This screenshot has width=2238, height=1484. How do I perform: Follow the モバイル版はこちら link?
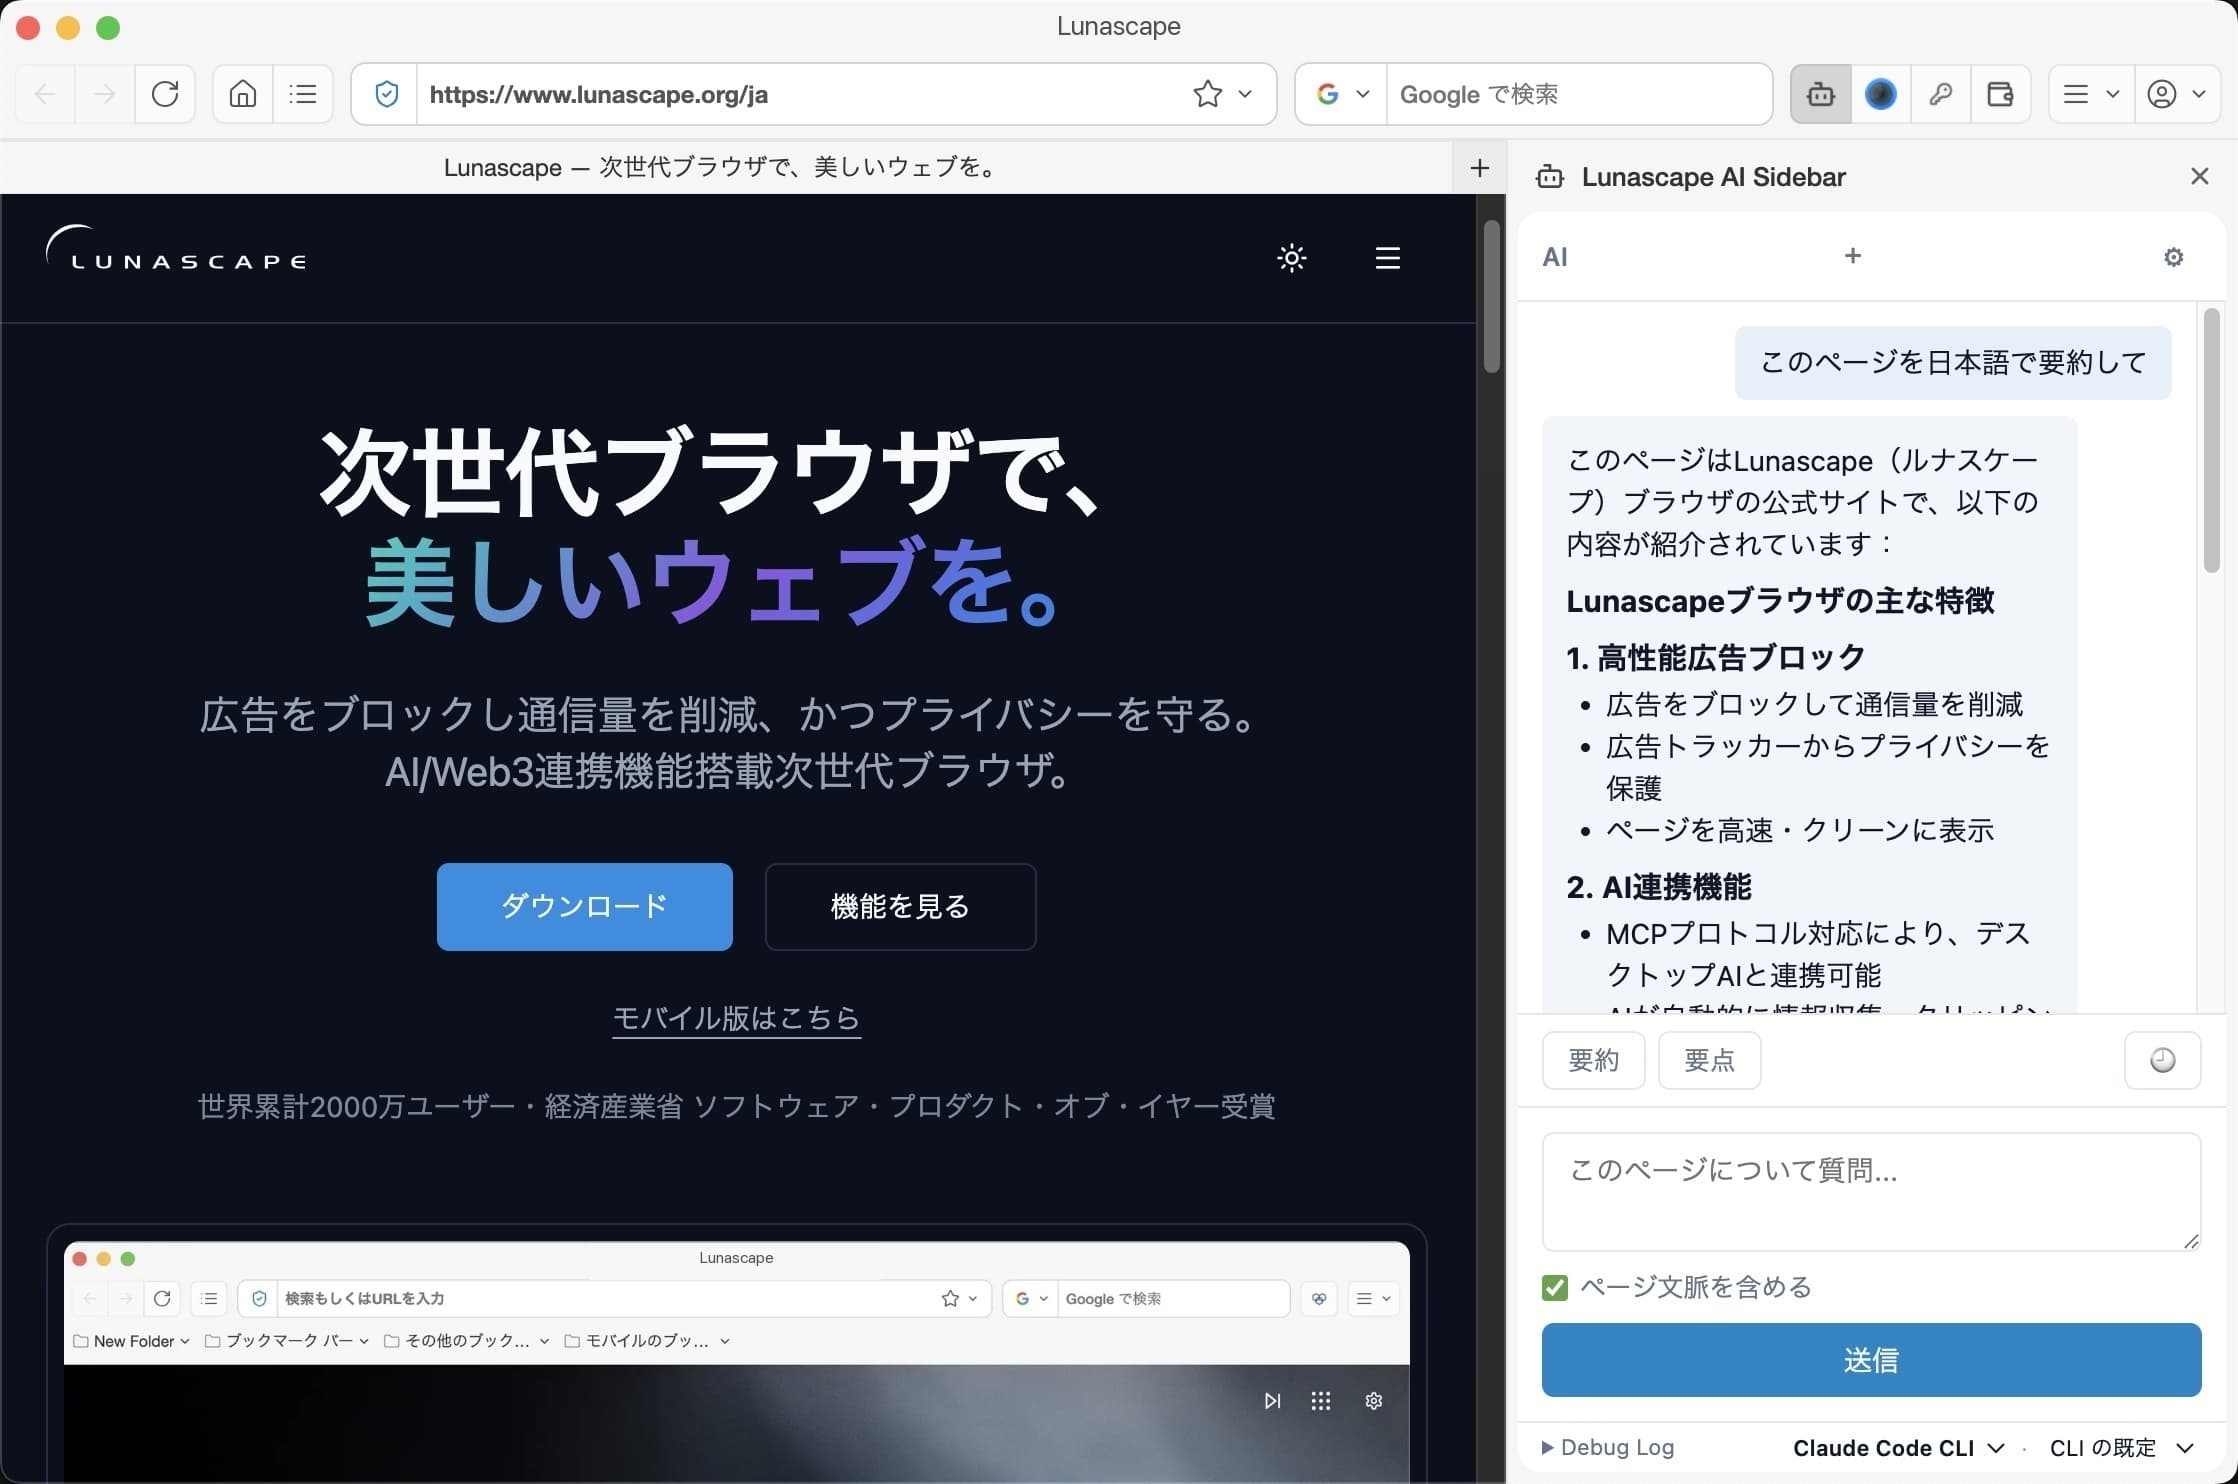(736, 1018)
